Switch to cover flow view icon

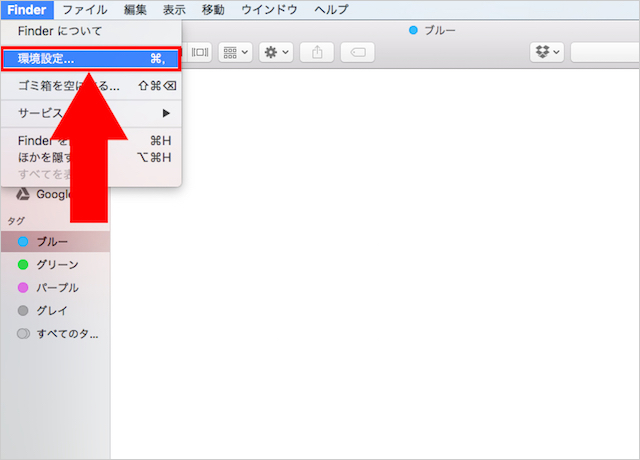200,52
